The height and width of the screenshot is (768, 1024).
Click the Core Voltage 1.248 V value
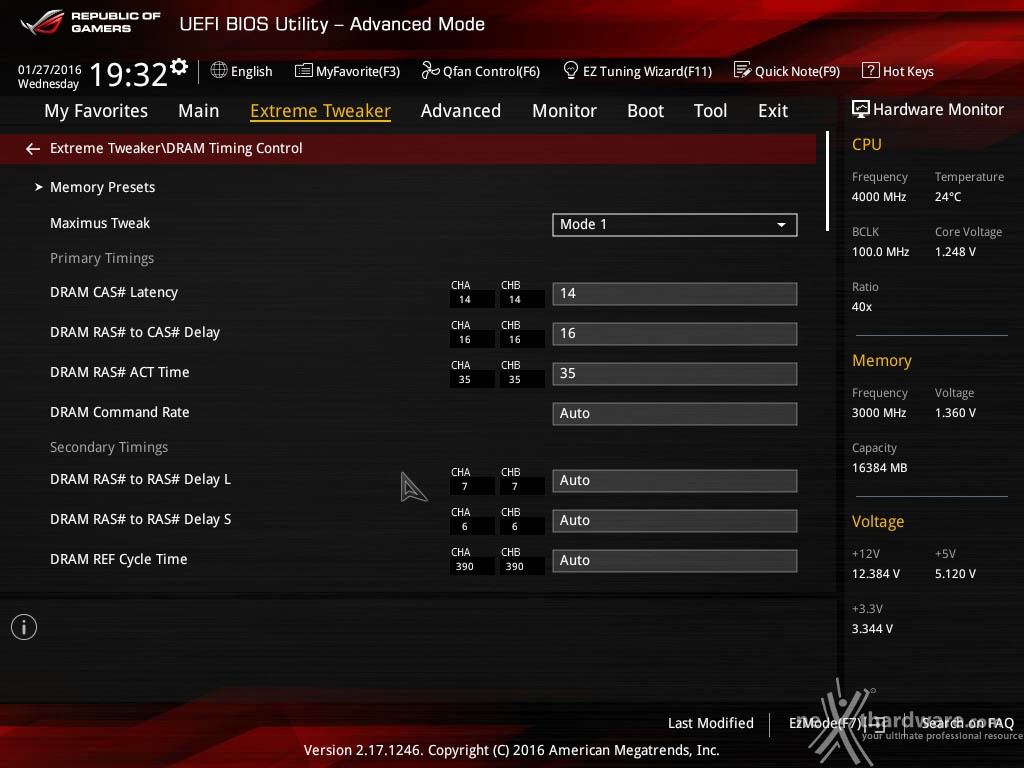(x=955, y=252)
